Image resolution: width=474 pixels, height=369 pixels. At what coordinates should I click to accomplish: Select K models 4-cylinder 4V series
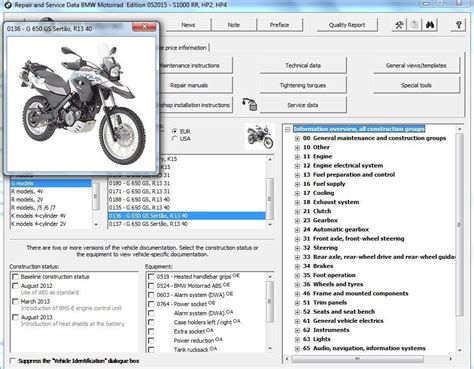coord(51,216)
